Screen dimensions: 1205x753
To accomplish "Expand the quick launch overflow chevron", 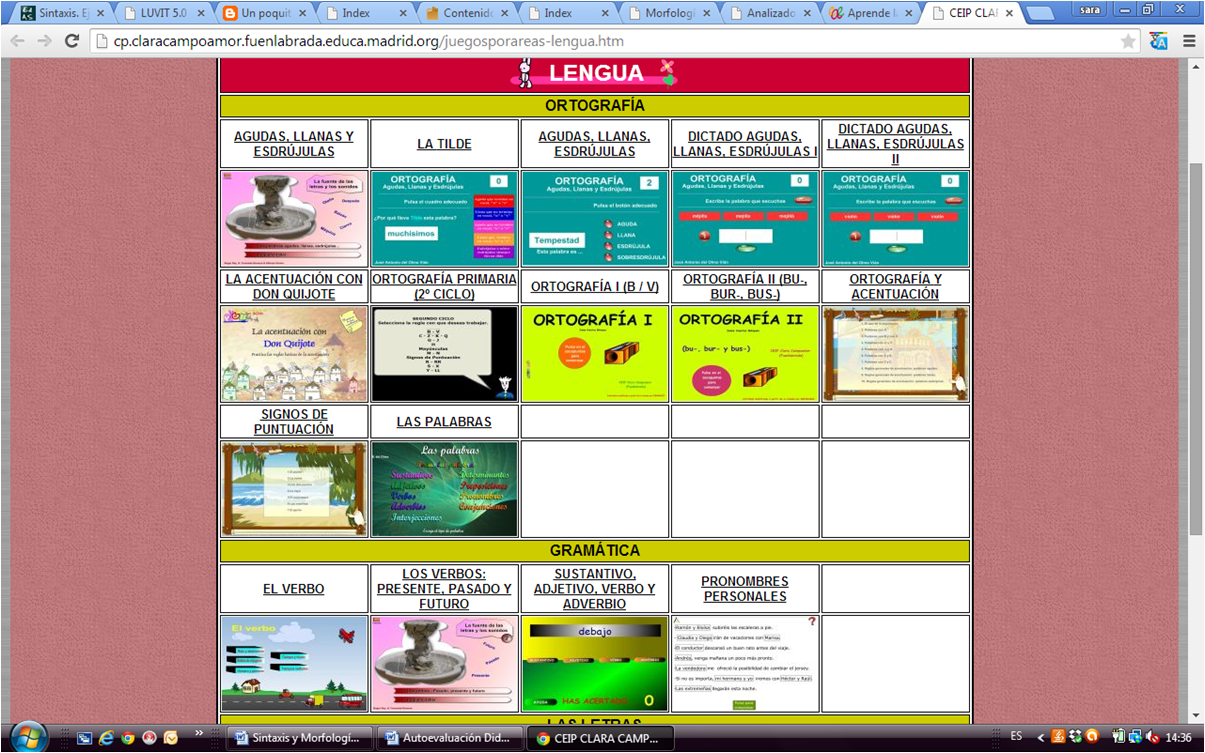I will tap(199, 733).
